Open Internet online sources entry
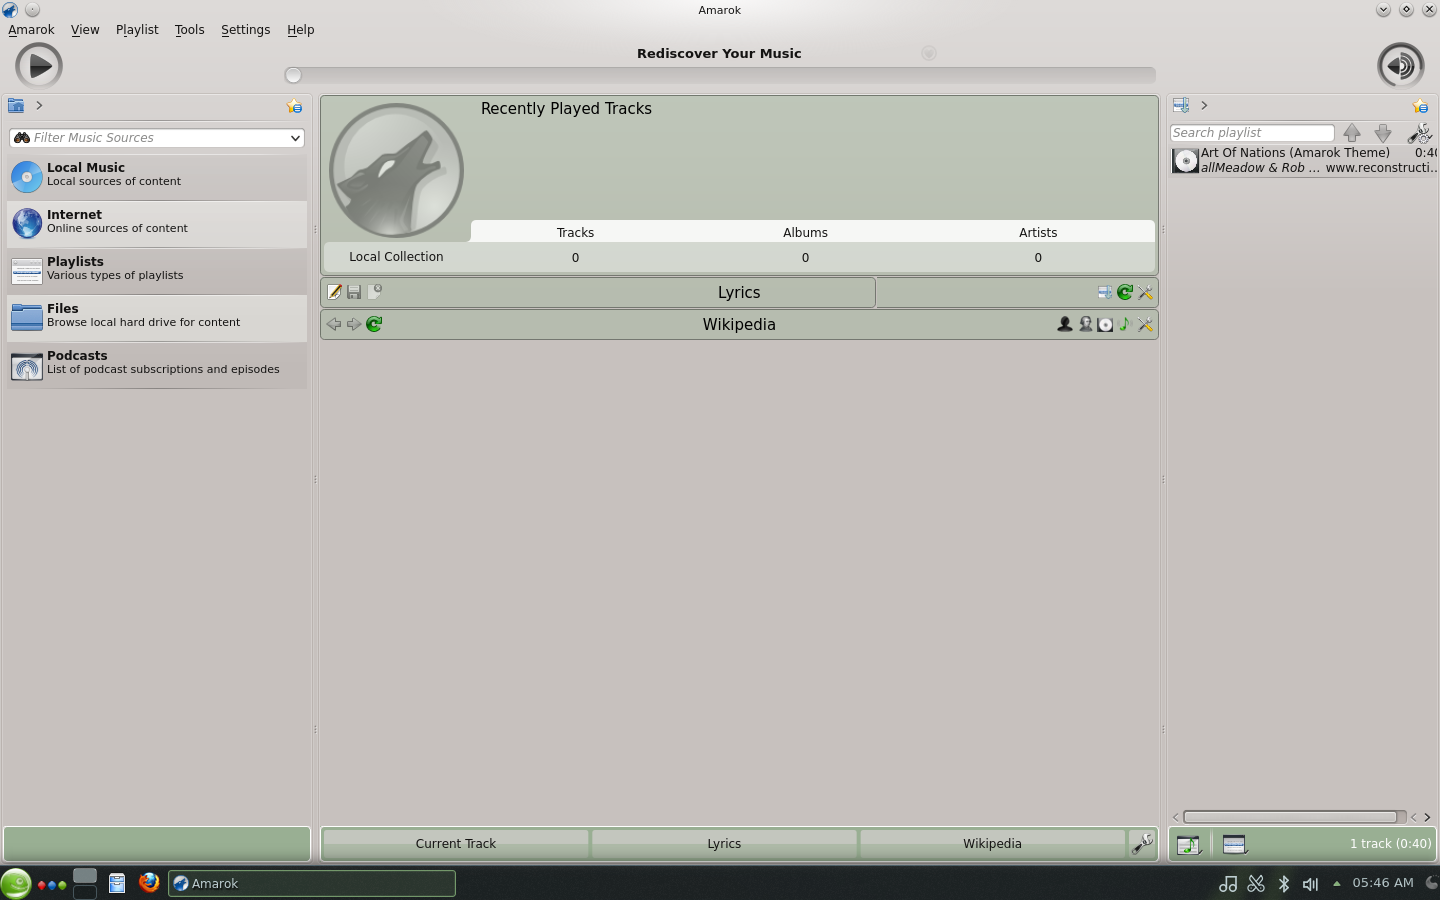Viewport: 1440px width, 900px height. tap(157, 223)
